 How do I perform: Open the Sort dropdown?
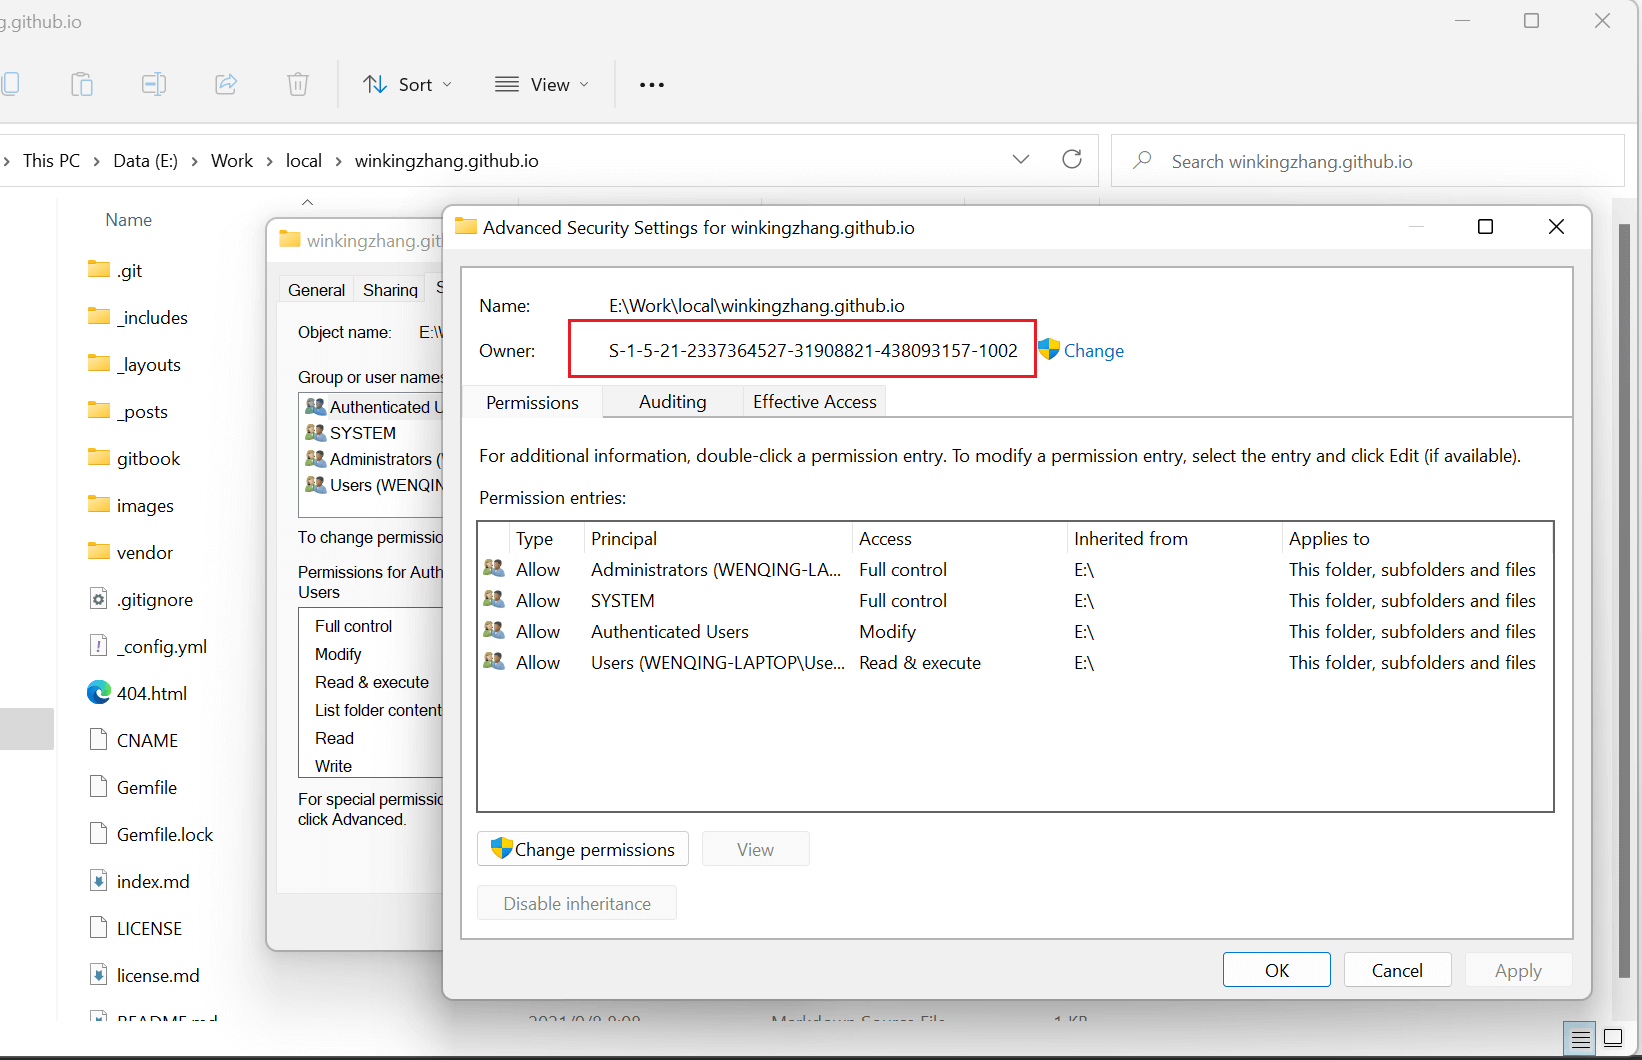pos(408,85)
